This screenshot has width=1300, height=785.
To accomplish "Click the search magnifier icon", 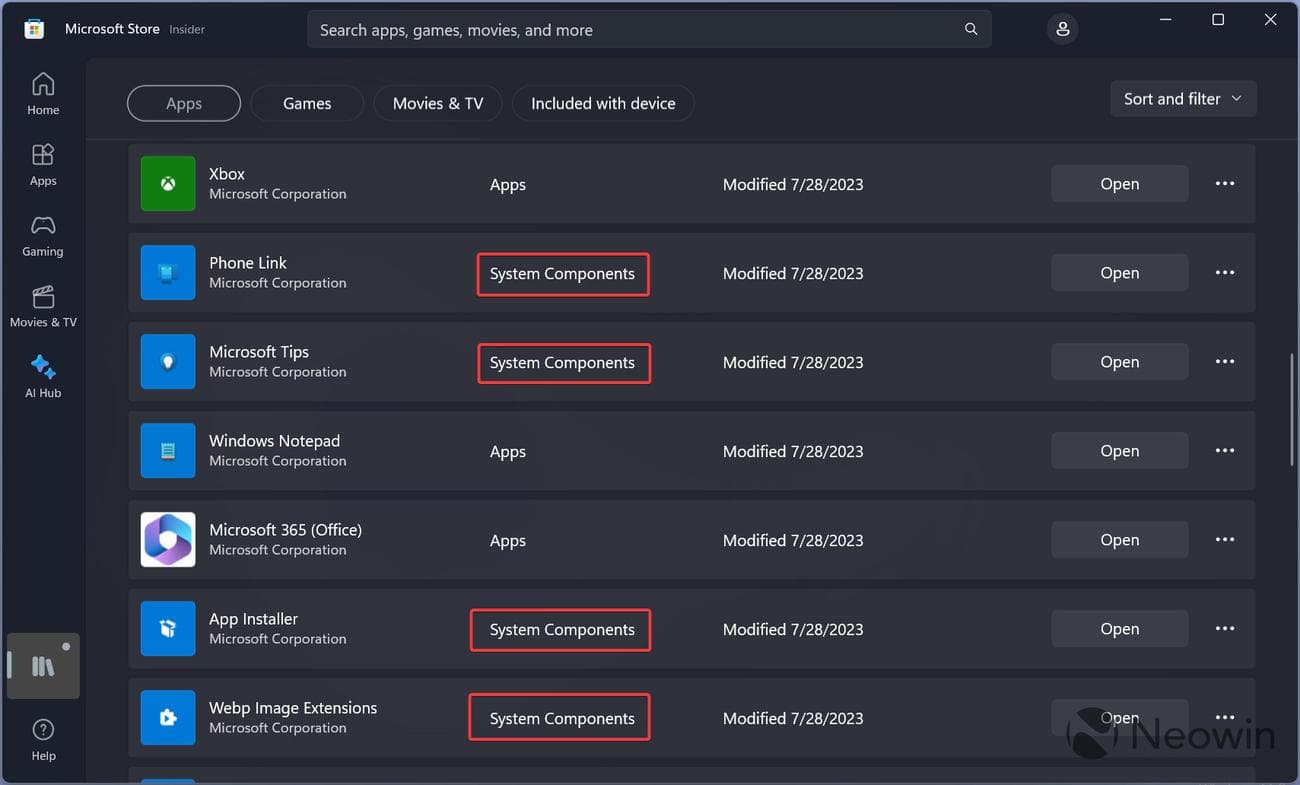I will 970,29.
